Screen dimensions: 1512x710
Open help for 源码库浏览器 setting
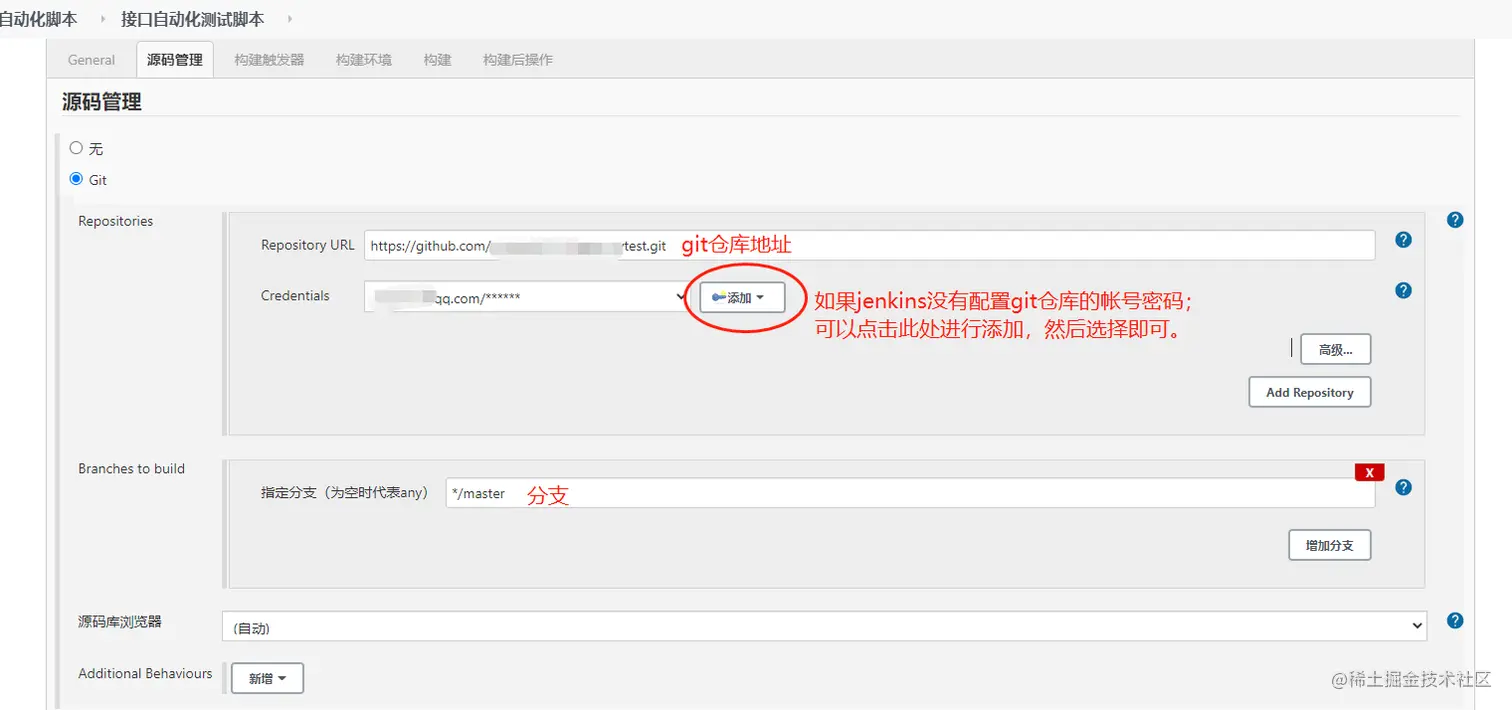point(1455,620)
